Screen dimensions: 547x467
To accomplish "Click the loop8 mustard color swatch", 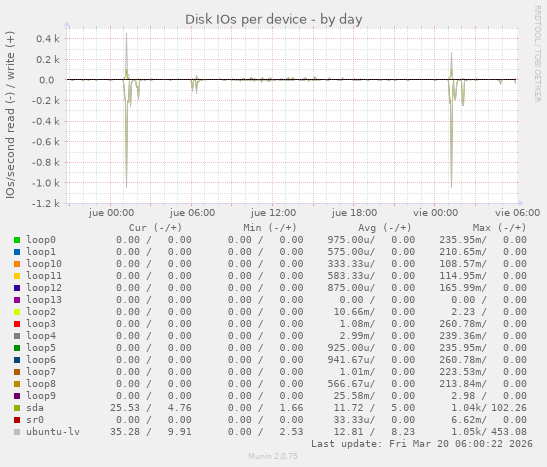I will click(x=17, y=384).
